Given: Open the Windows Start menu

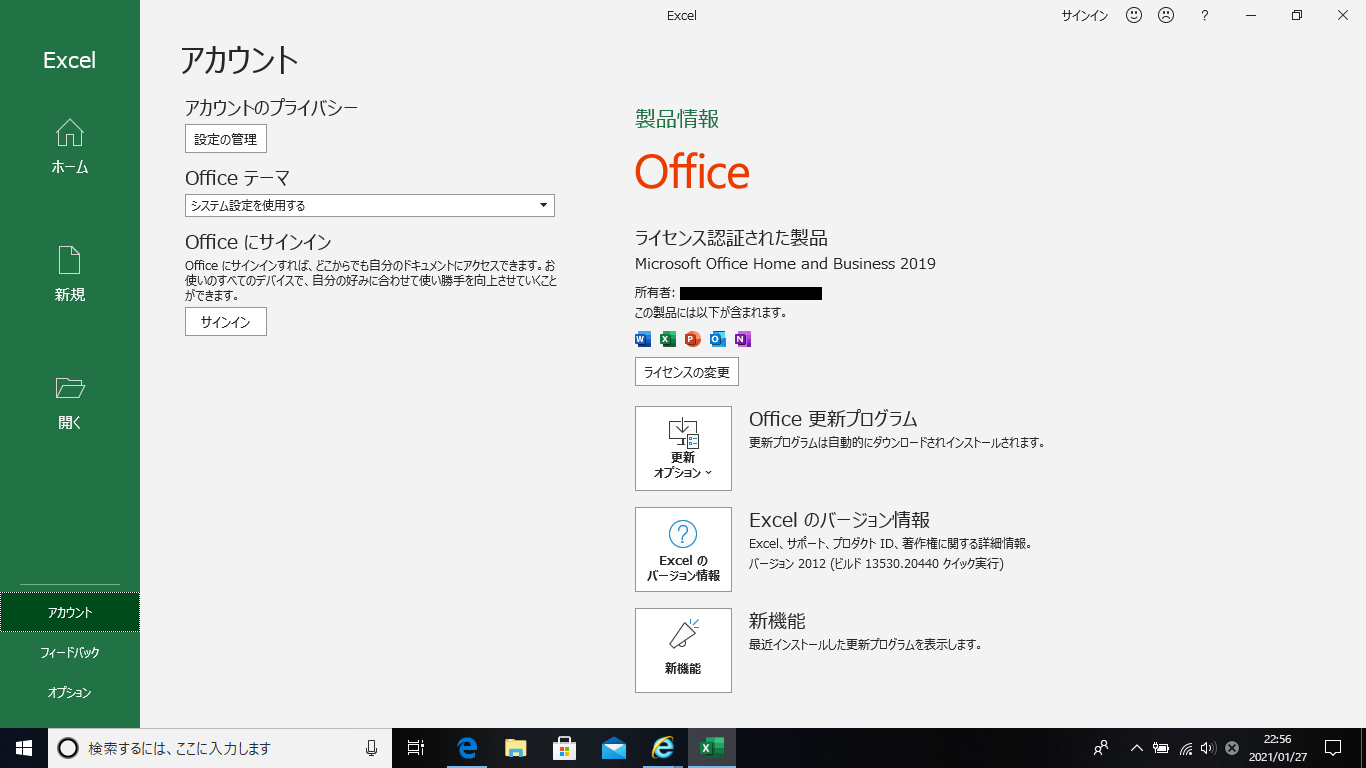Looking at the screenshot, I should click(24, 748).
